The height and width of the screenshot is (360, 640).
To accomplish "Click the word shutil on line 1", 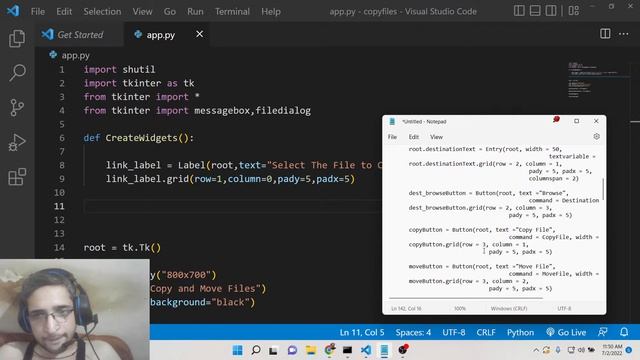I will (139, 69).
